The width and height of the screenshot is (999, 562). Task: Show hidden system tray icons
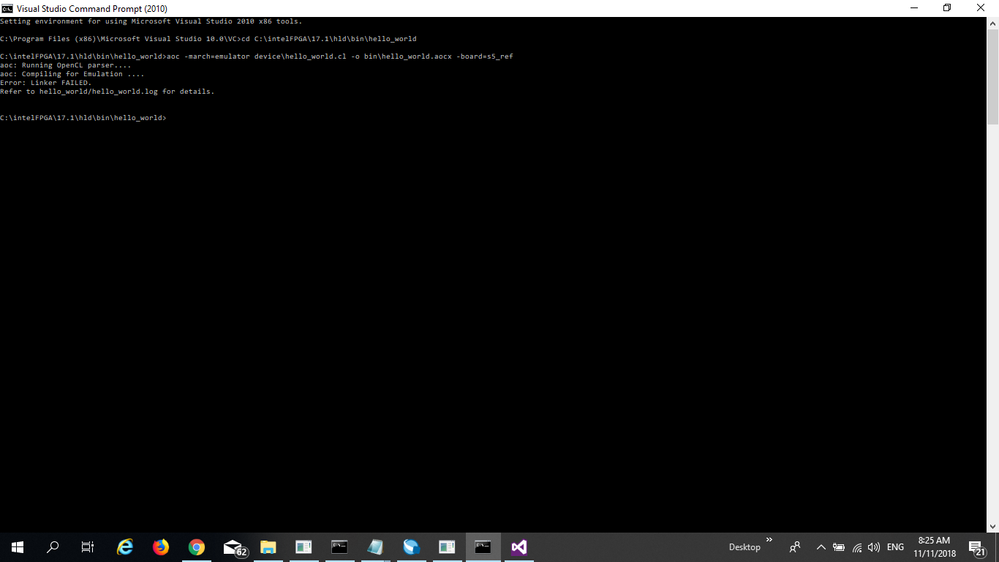[821, 547]
